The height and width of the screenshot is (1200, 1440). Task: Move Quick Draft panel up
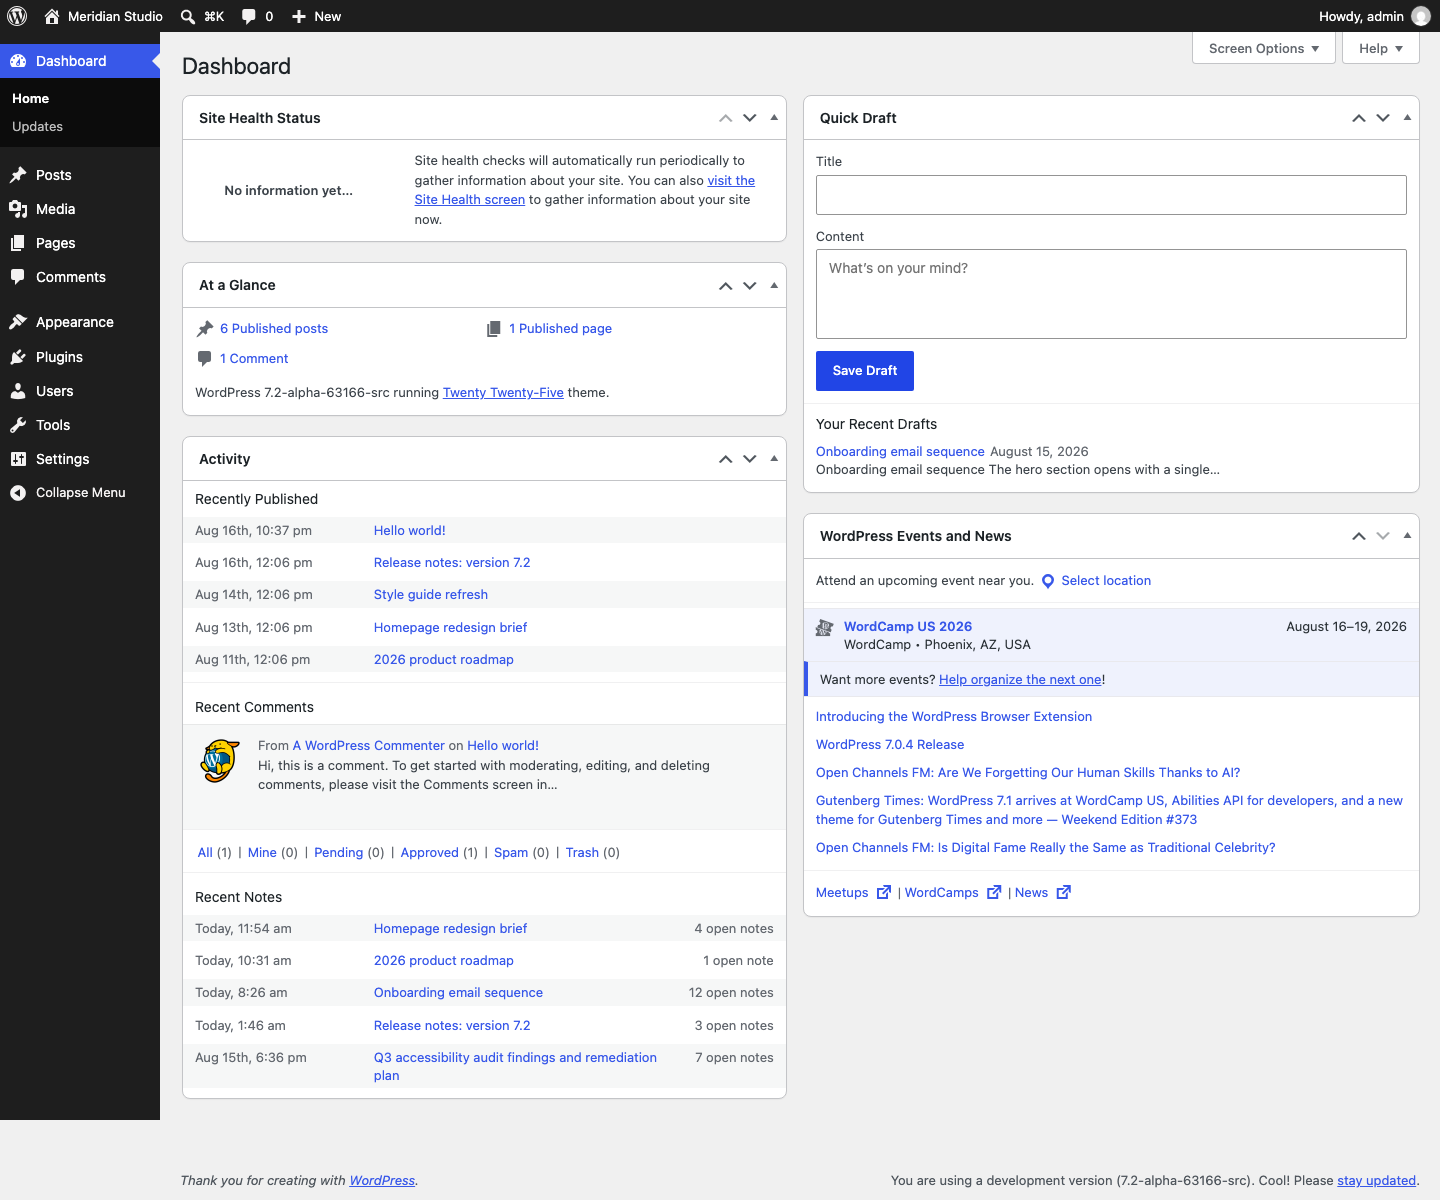pyautogui.click(x=1359, y=118)
